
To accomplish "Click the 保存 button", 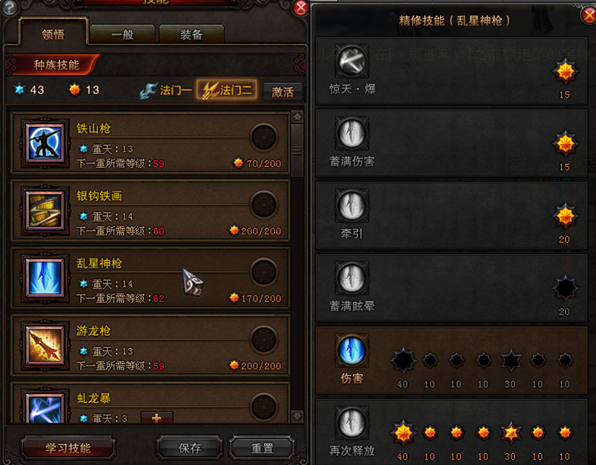I will 190,448.
